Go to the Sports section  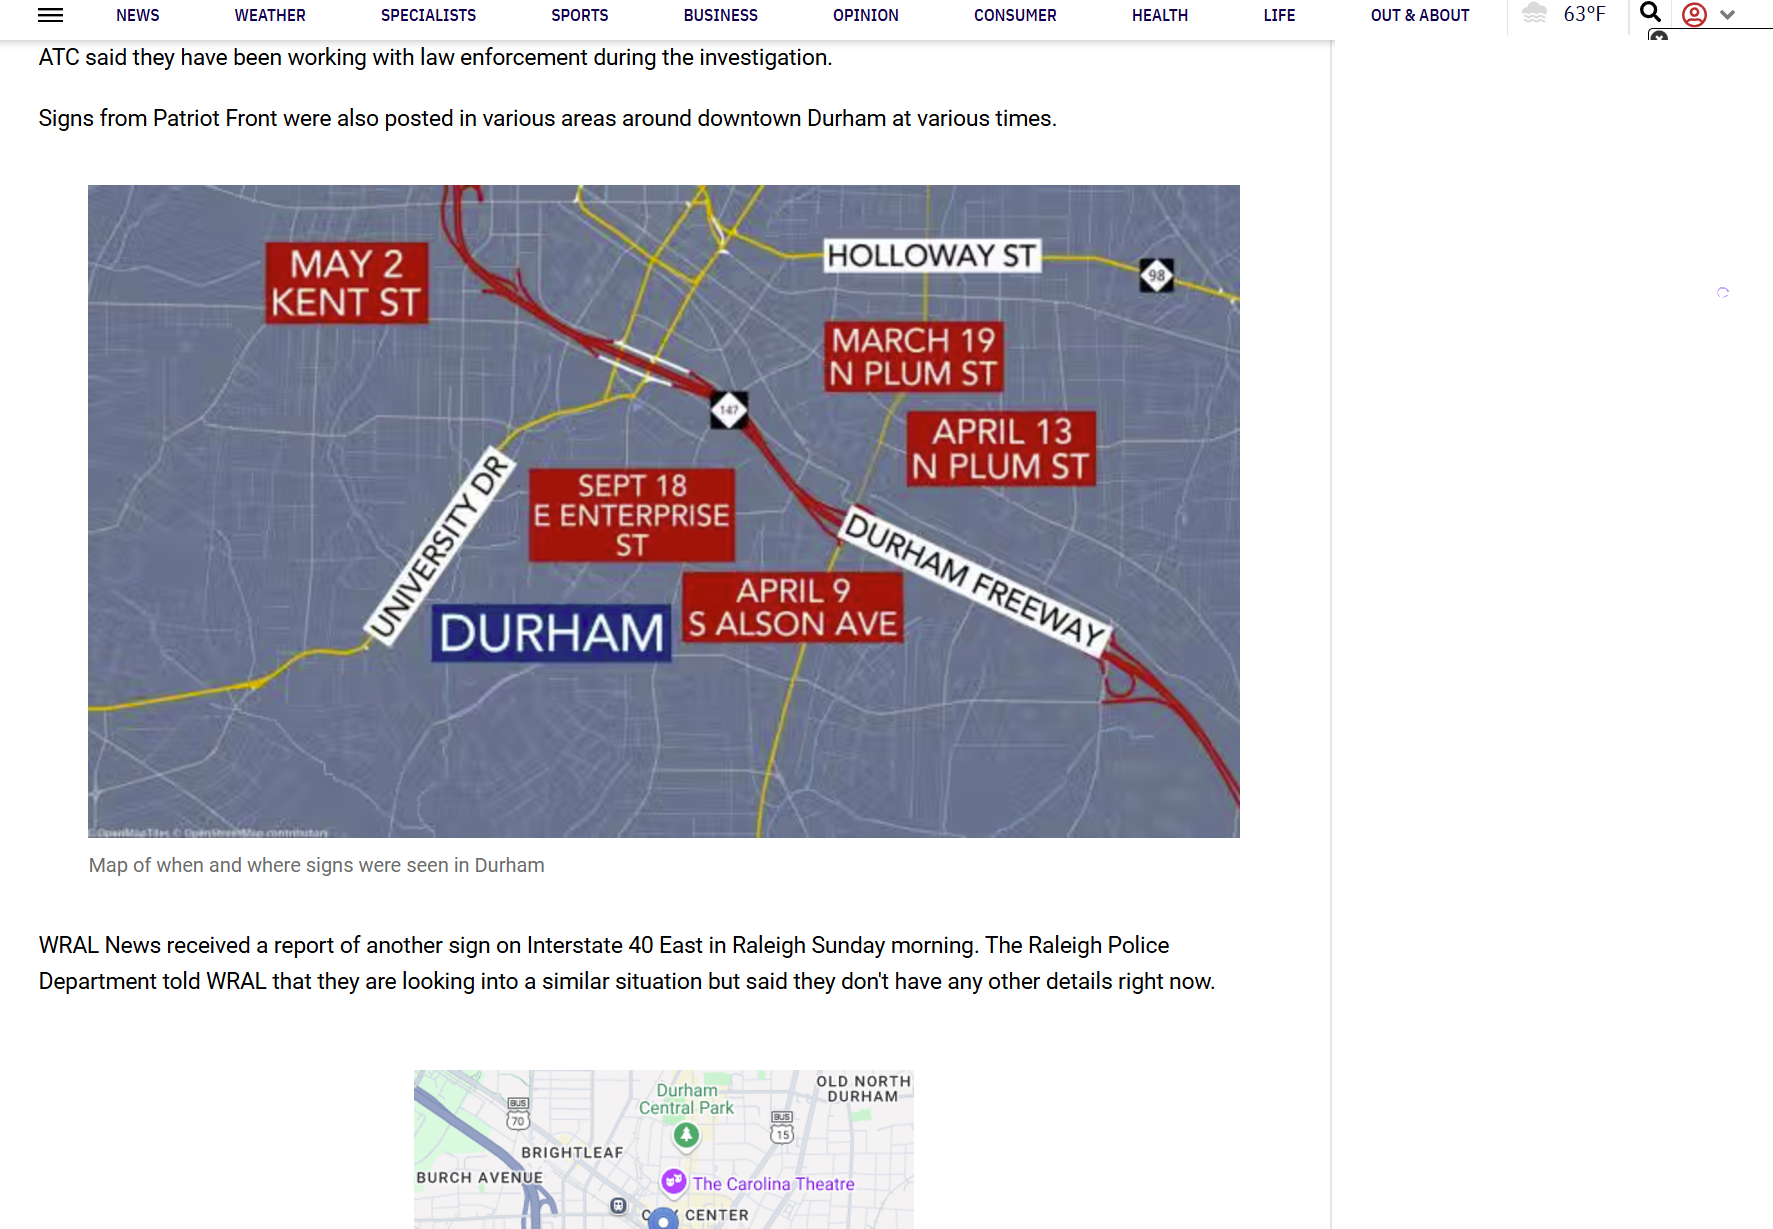(580, 15)
